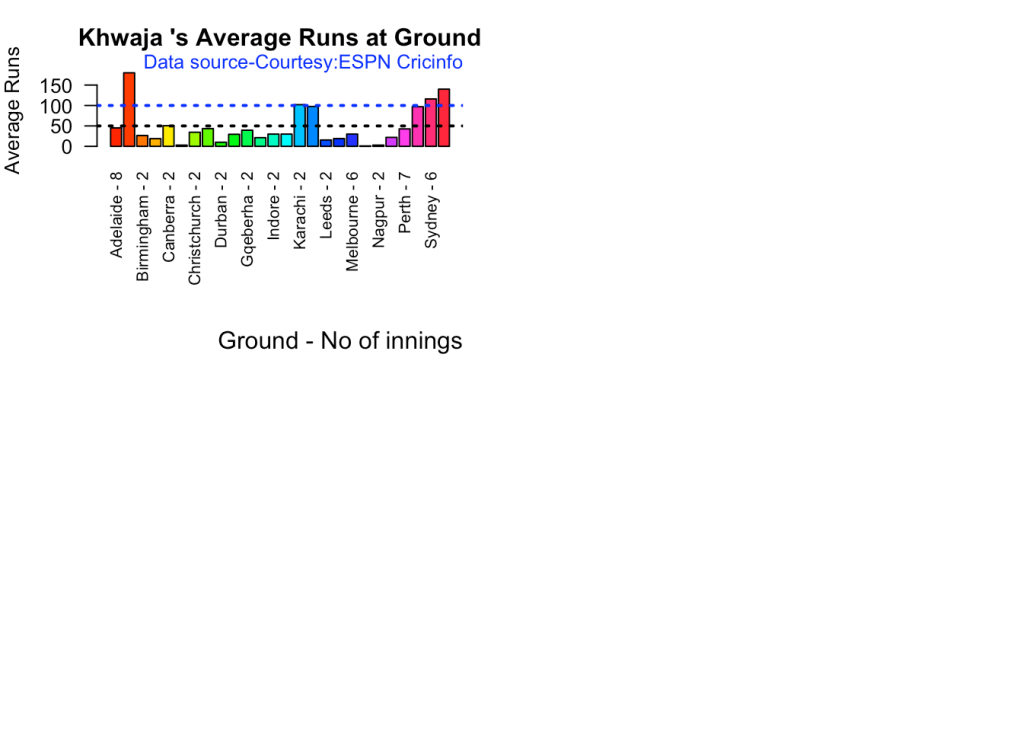Select the "Average Runs" y-axis label
Screen dimensions: 1023x731
13,110
